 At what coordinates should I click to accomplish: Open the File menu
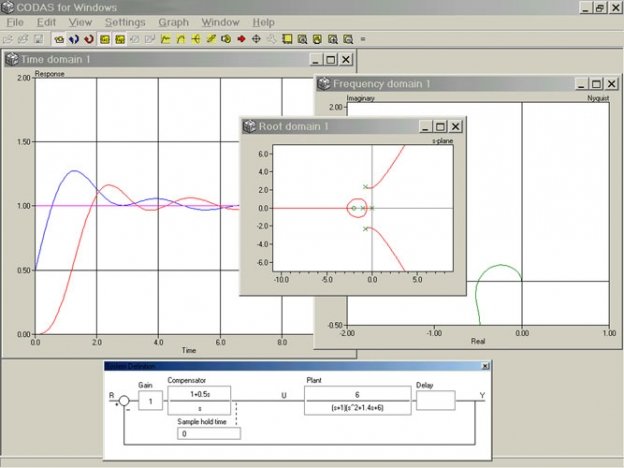click(17, 22)
